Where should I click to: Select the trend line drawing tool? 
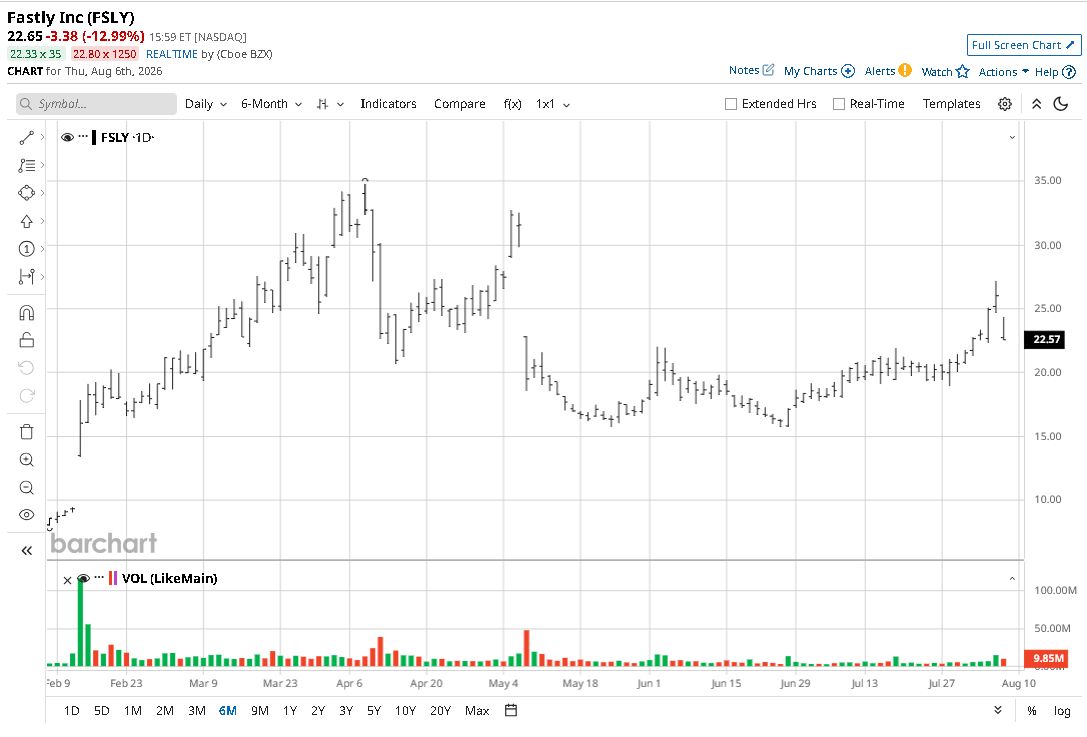pyautogui.click(x=26, y=138)
